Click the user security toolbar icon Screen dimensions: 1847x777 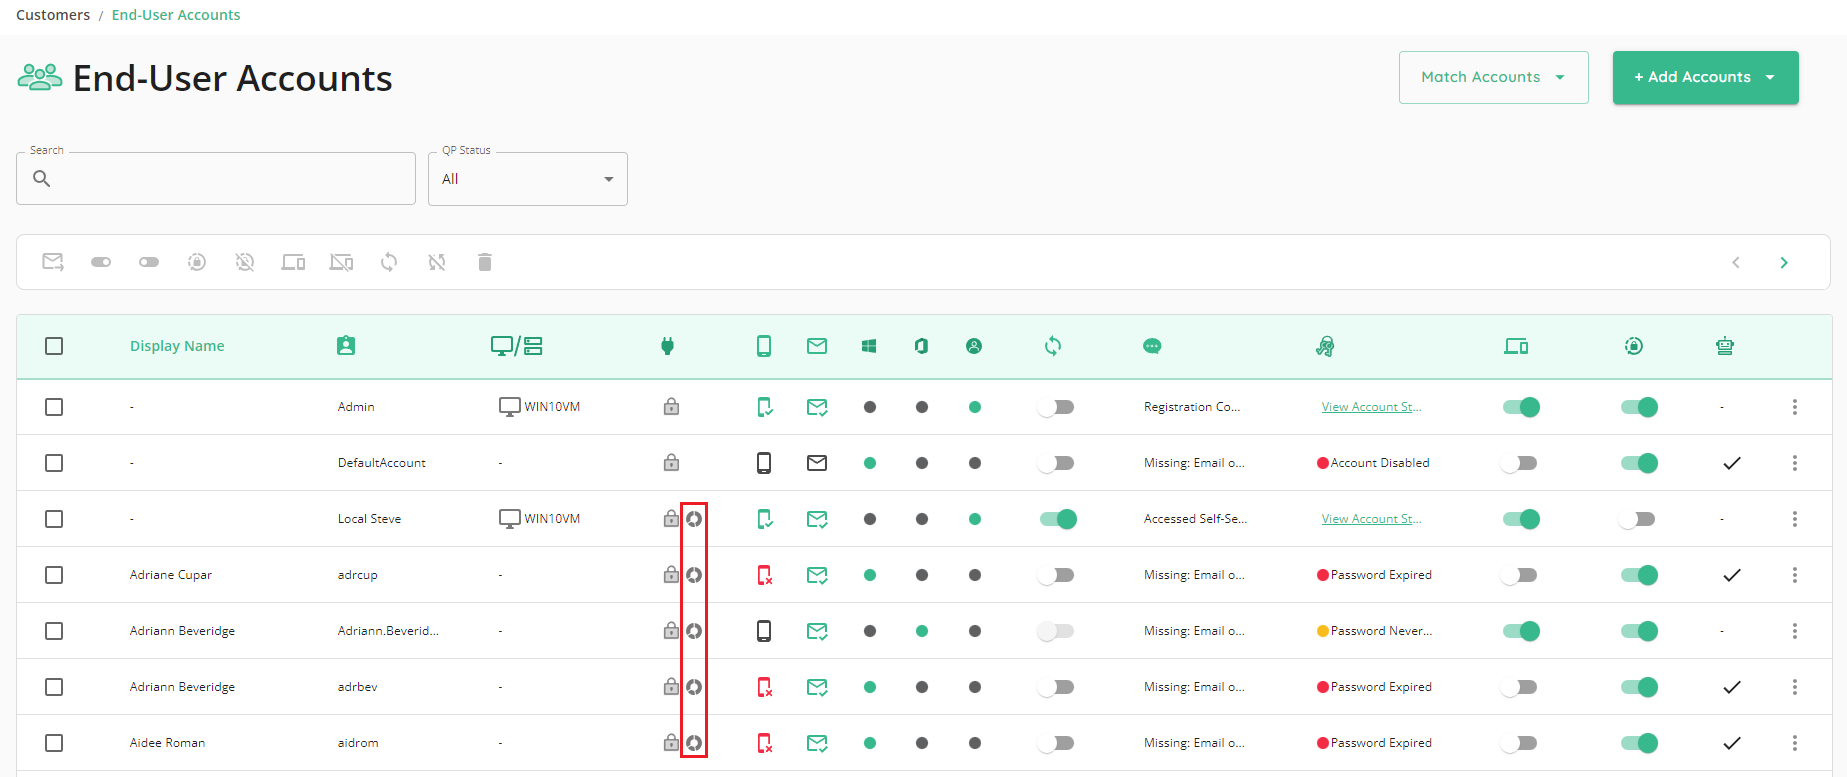tap(197, 262)
